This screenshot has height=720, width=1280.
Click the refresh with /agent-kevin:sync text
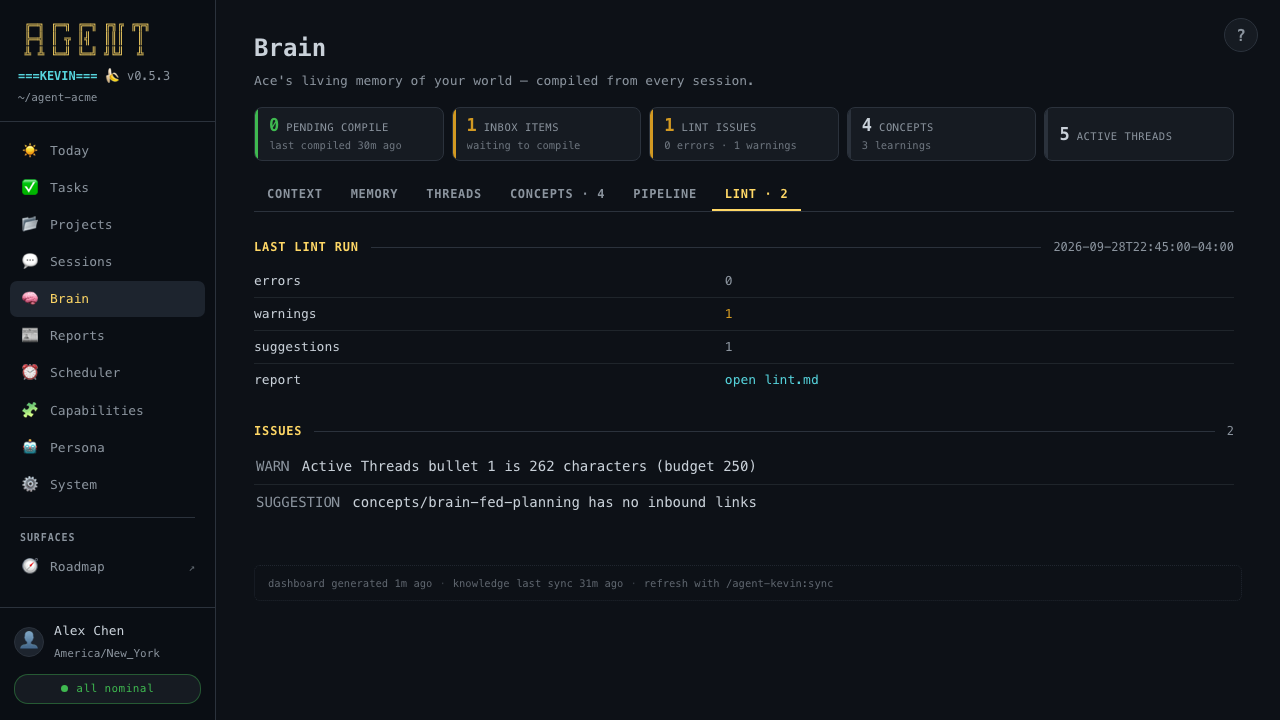tap(738, 584)
